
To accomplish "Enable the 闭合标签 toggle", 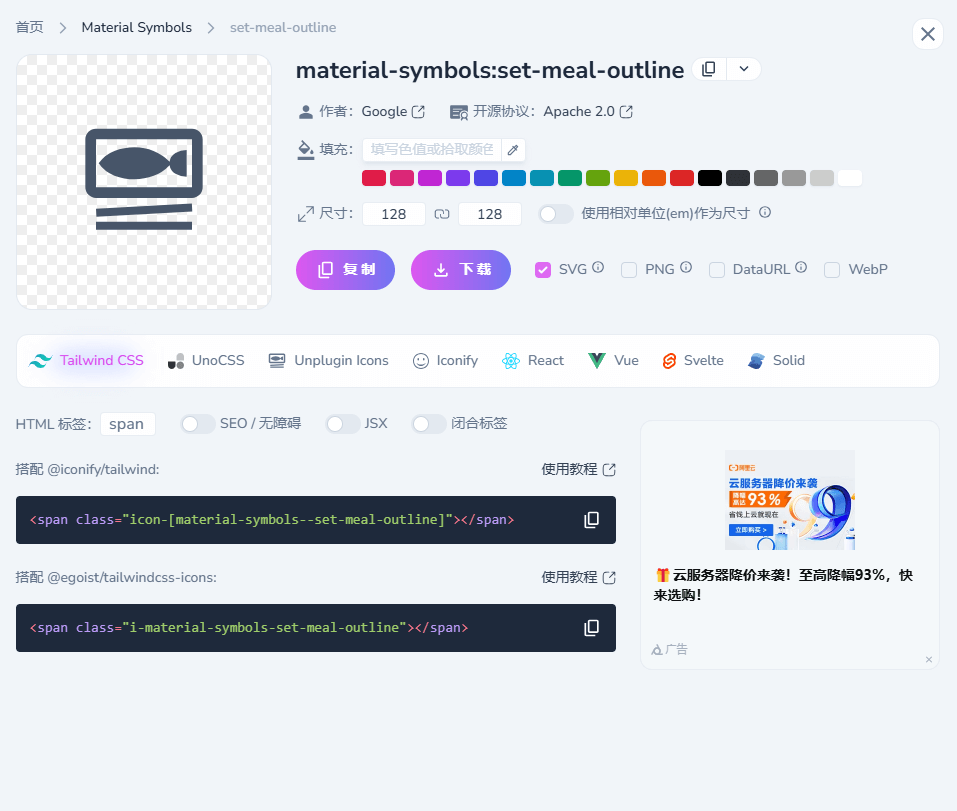I will click(428, 424).
